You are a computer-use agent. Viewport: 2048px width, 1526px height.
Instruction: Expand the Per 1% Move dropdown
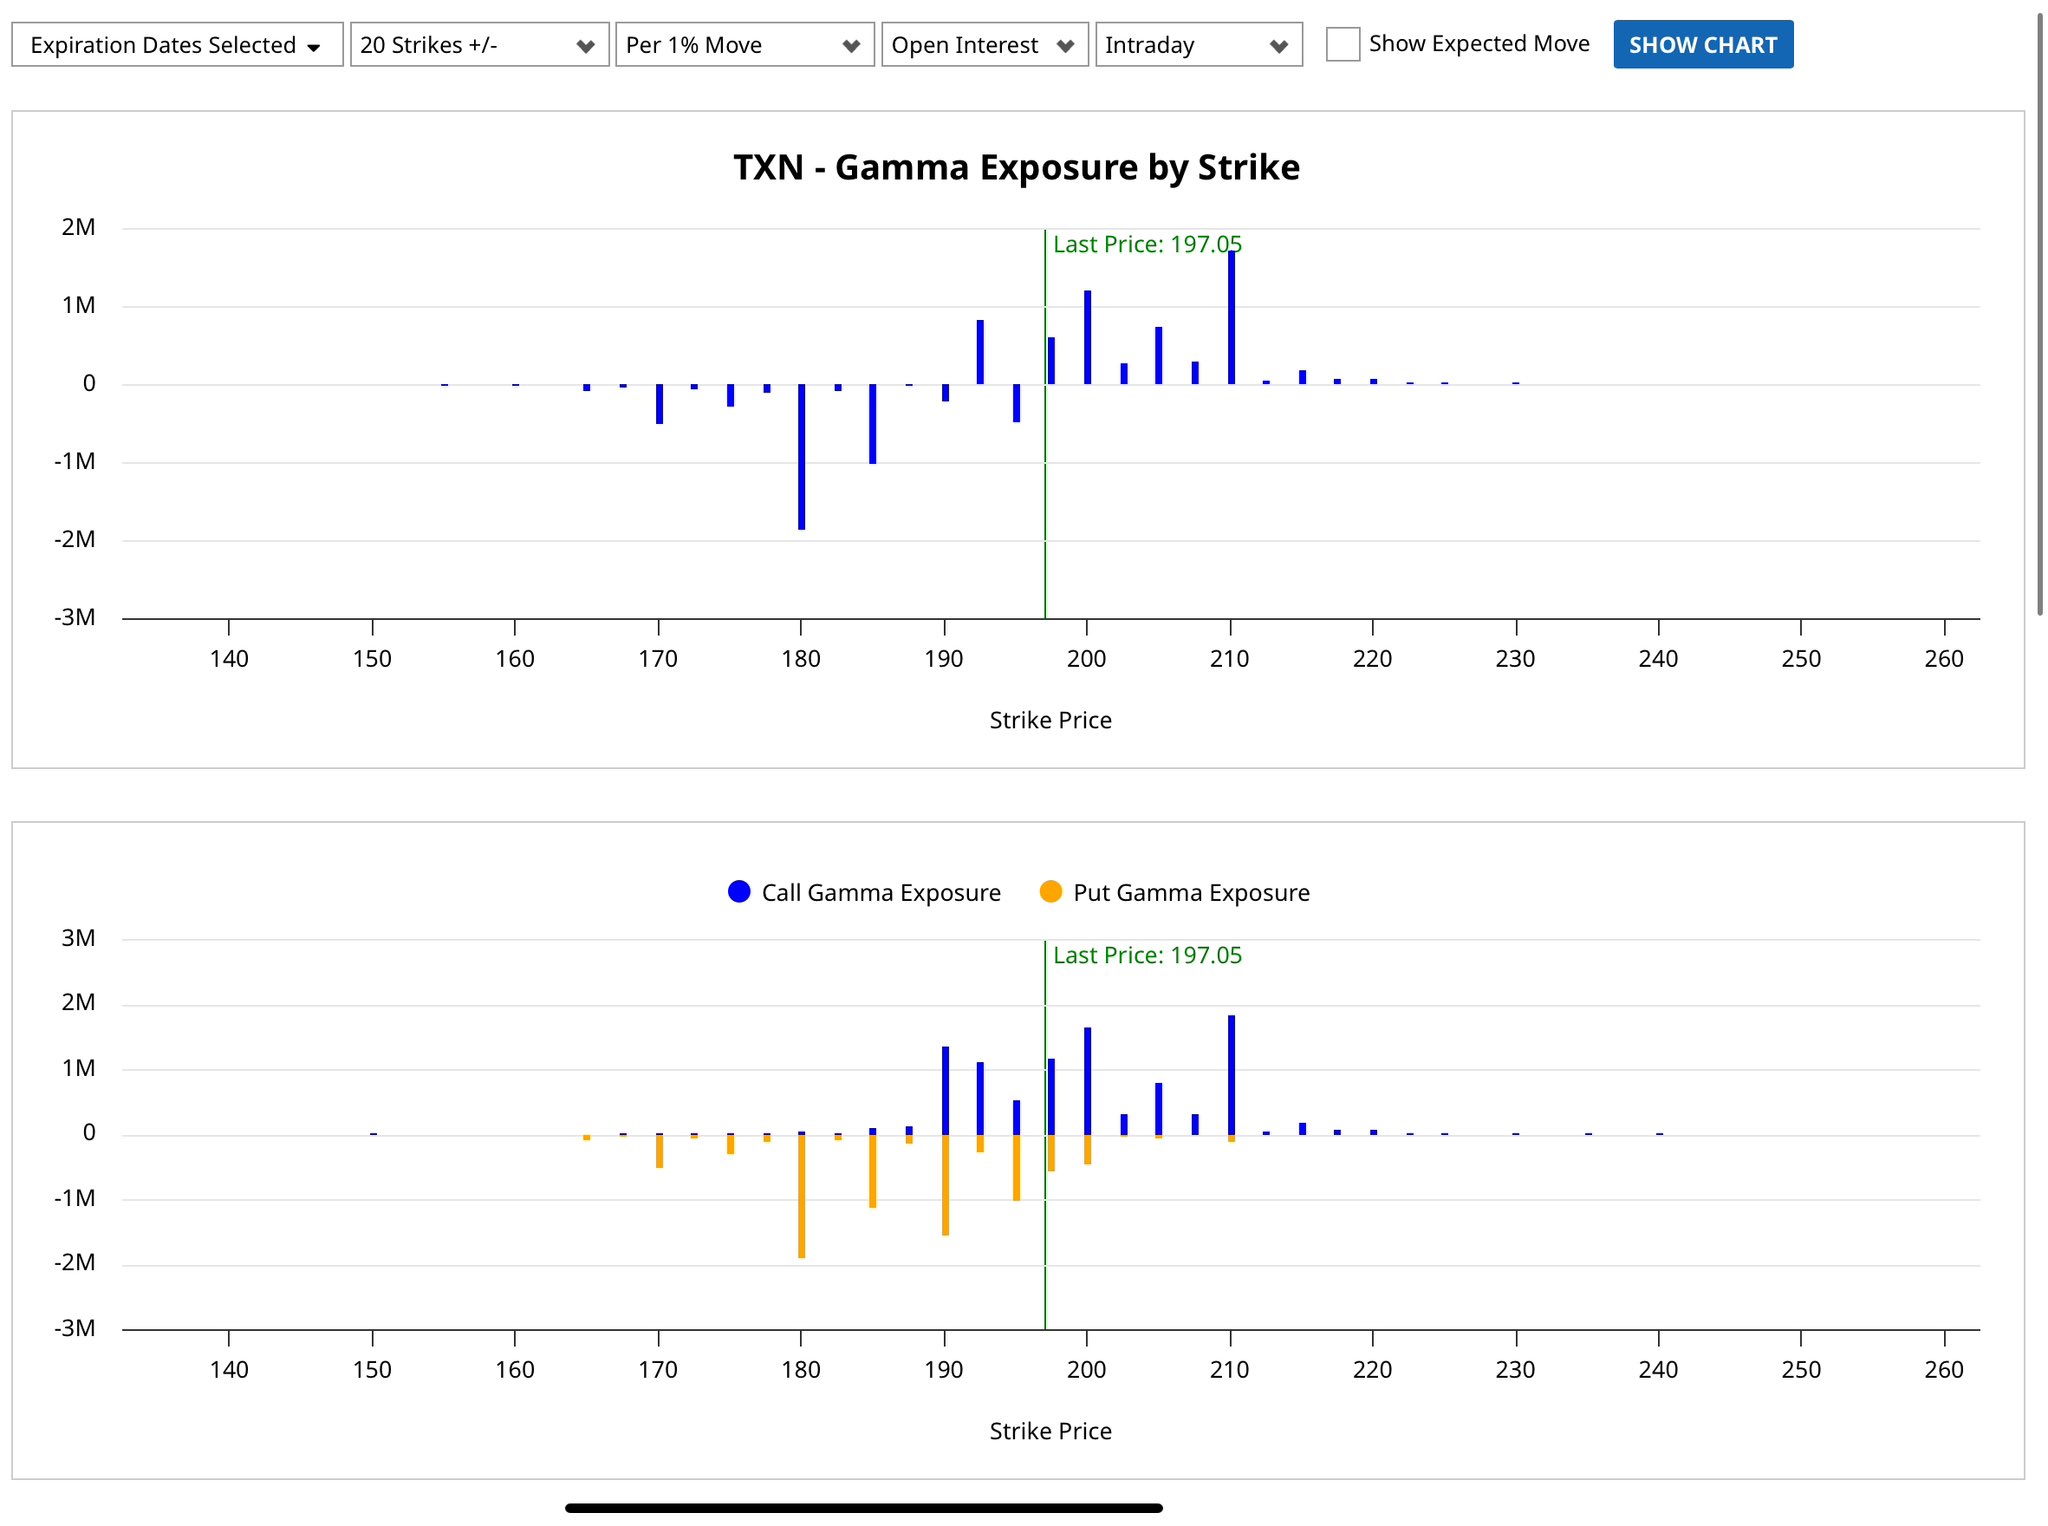pos(745,45)
